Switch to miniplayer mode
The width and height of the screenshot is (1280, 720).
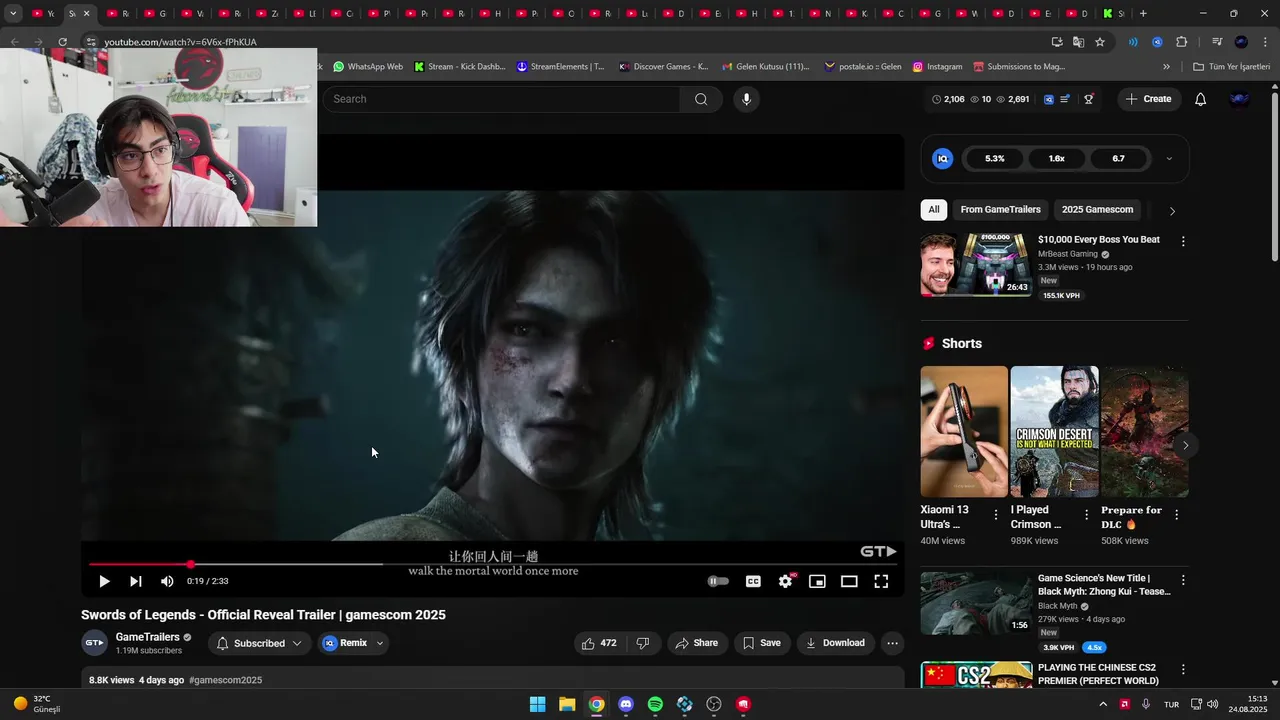click(817, 581)
